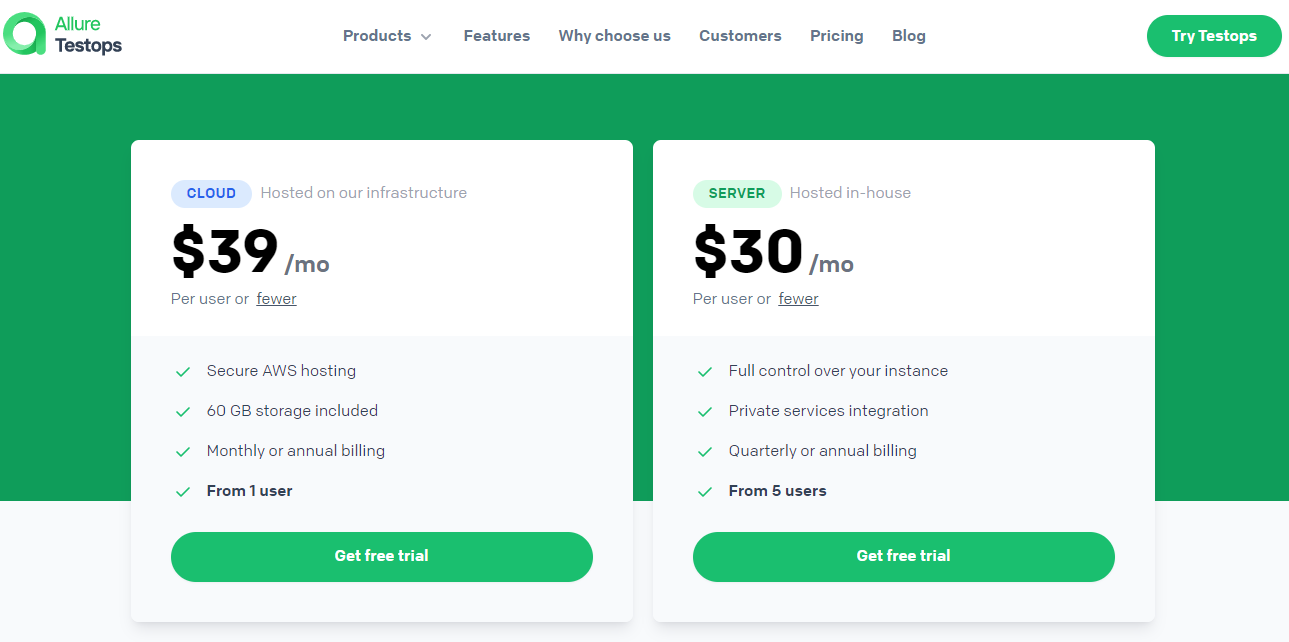This screenshot has width=1289, height=642.
Task: Get free trial for Cloud plan
Action: coord(382,556)
